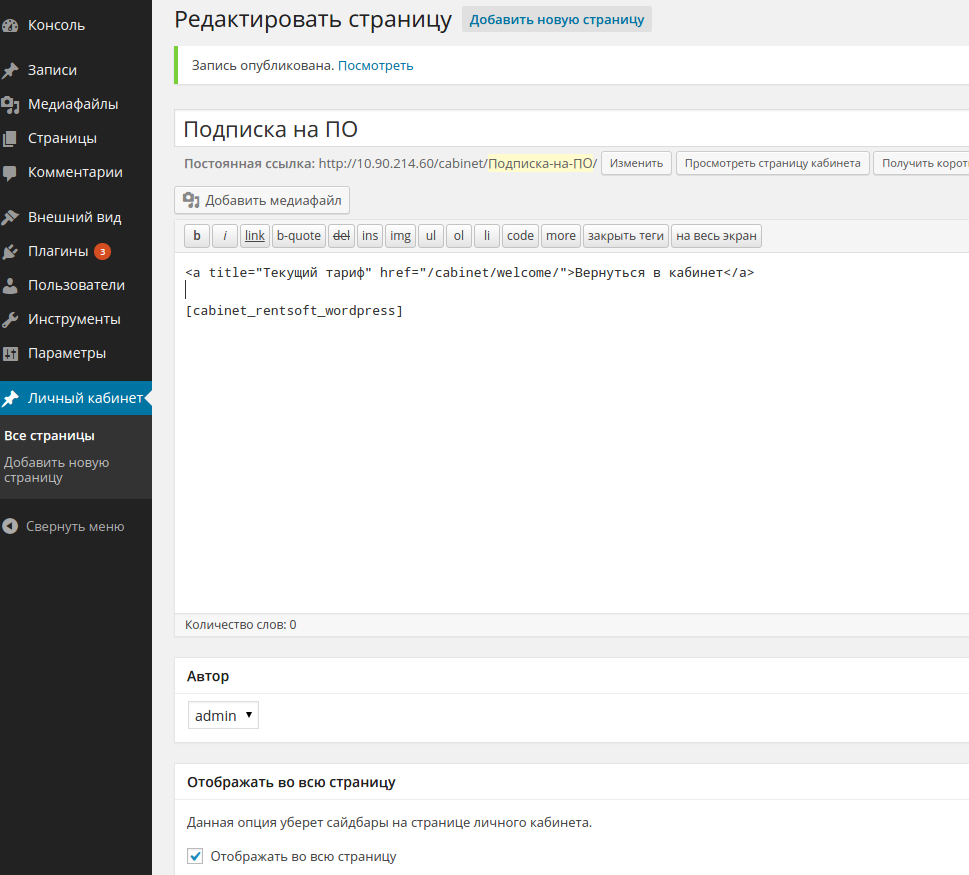Screen dimensions: 969x875
Task: Click the Изменить permalink button
Action: pyautogui.click(x=636, y=163)
